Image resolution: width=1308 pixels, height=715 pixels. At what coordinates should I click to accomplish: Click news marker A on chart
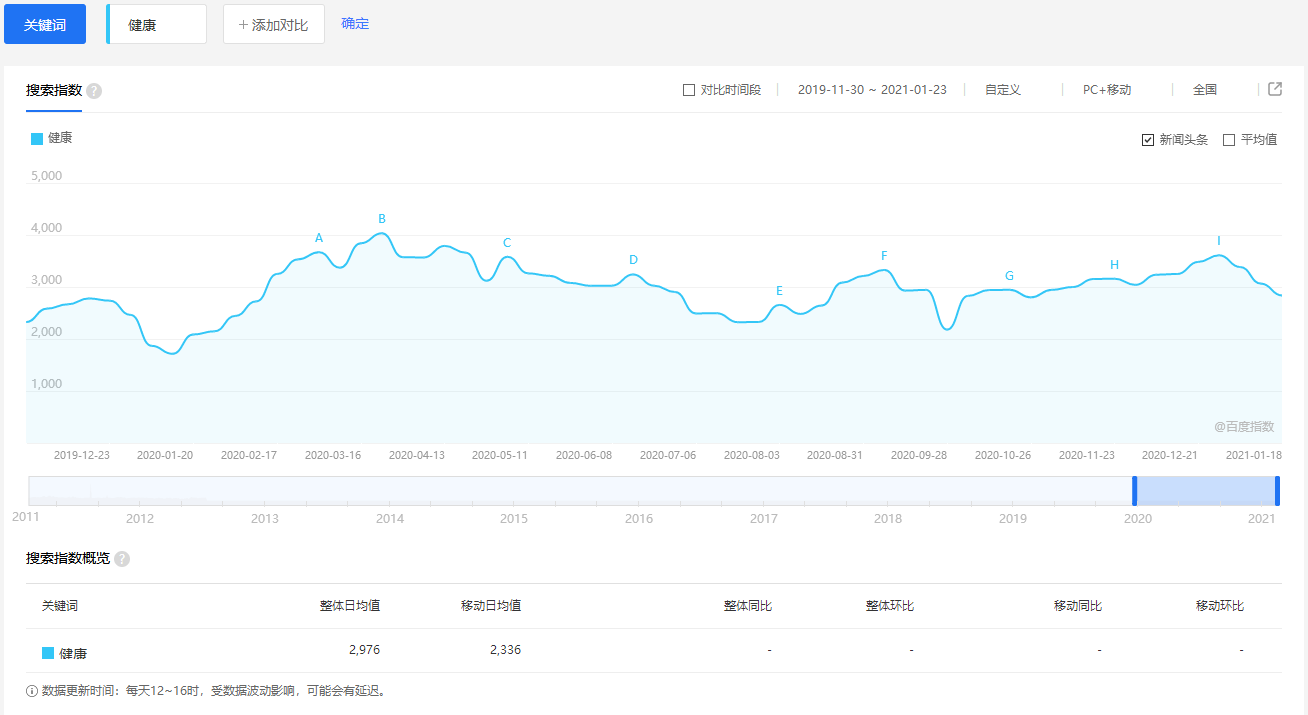pyautogui.click(x=319, y=238)
